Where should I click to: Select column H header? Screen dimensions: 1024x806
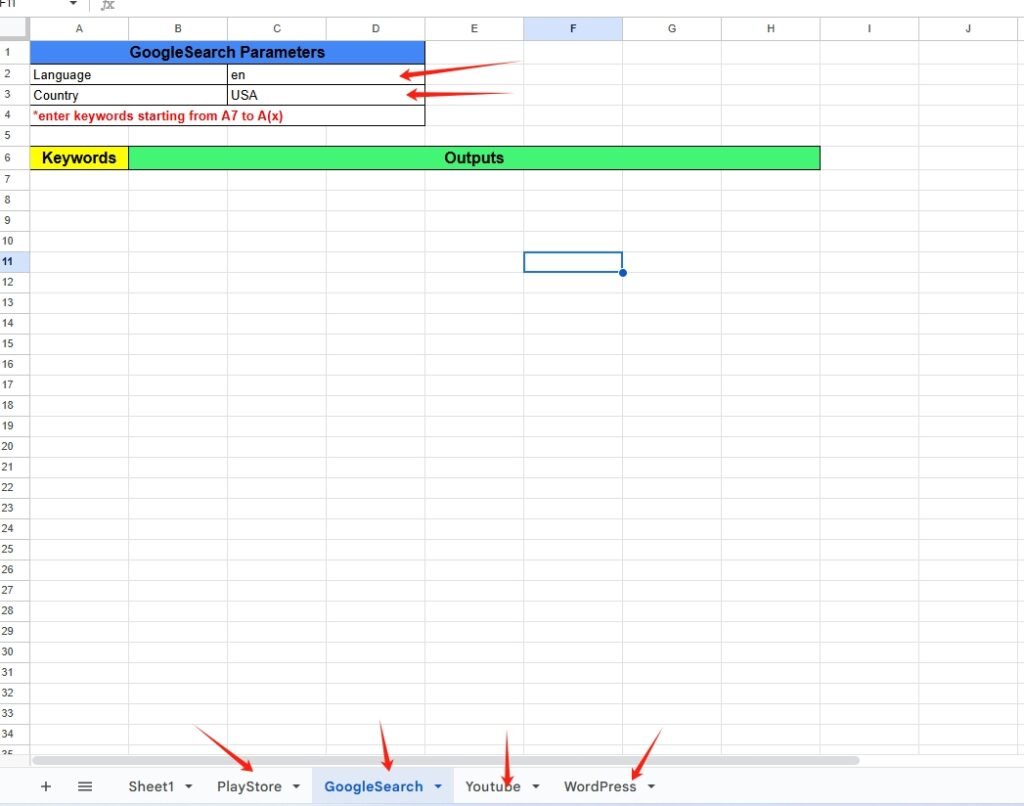771,29
